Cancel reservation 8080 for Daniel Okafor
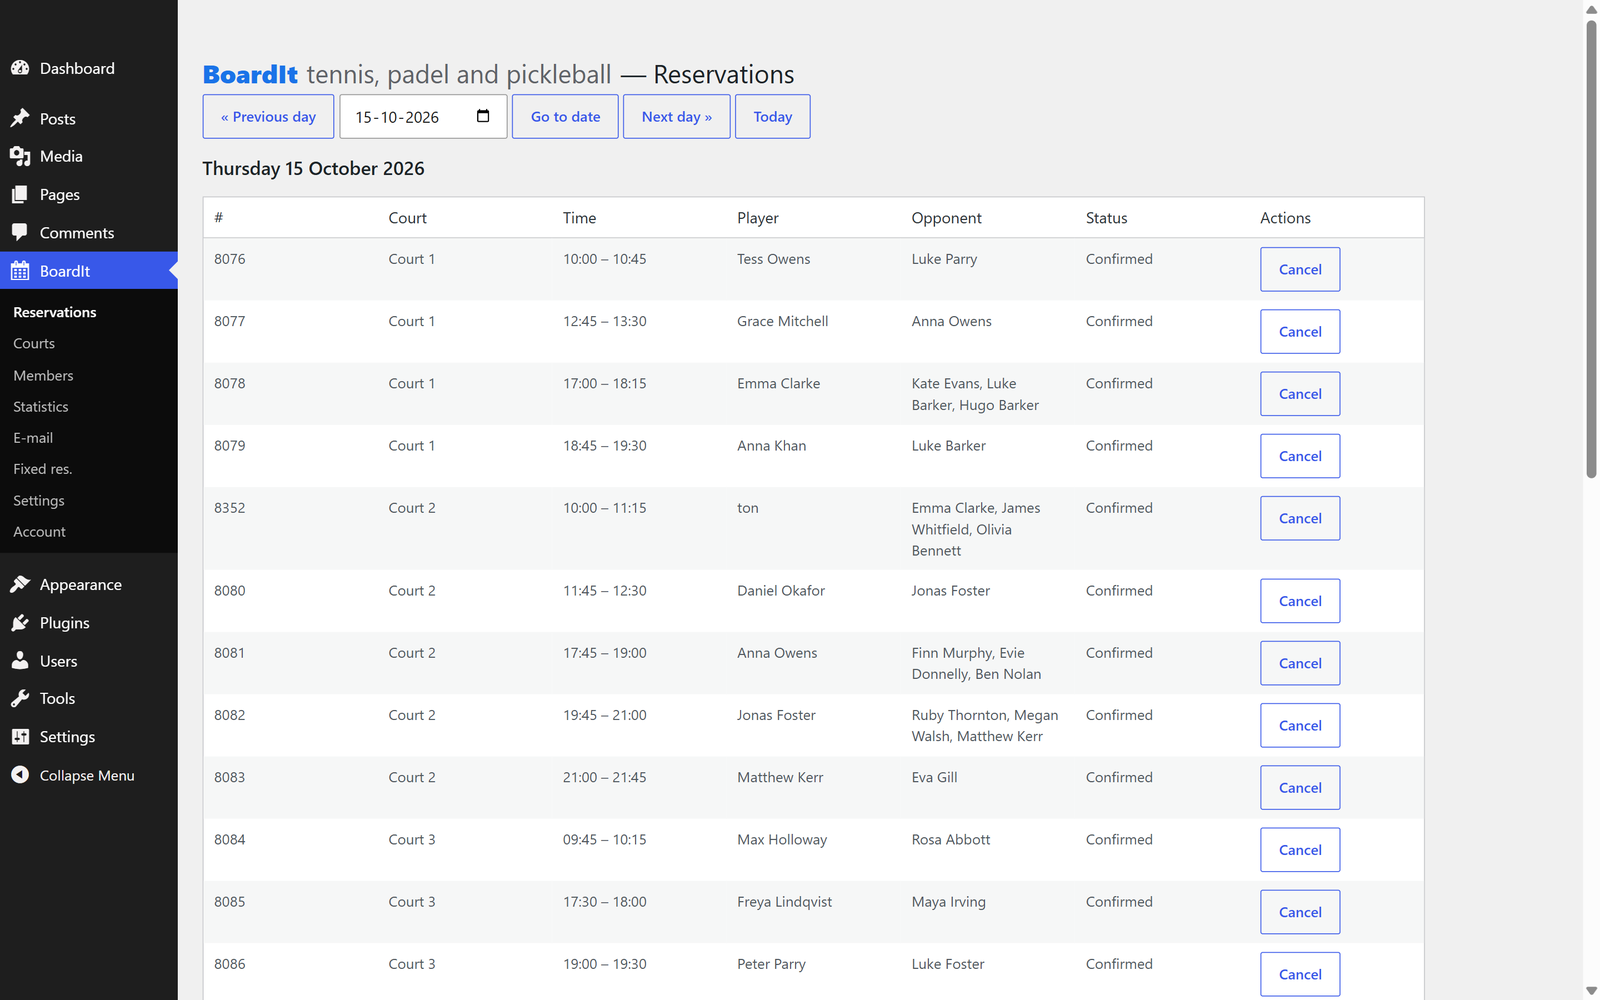 pos(1300,601)
